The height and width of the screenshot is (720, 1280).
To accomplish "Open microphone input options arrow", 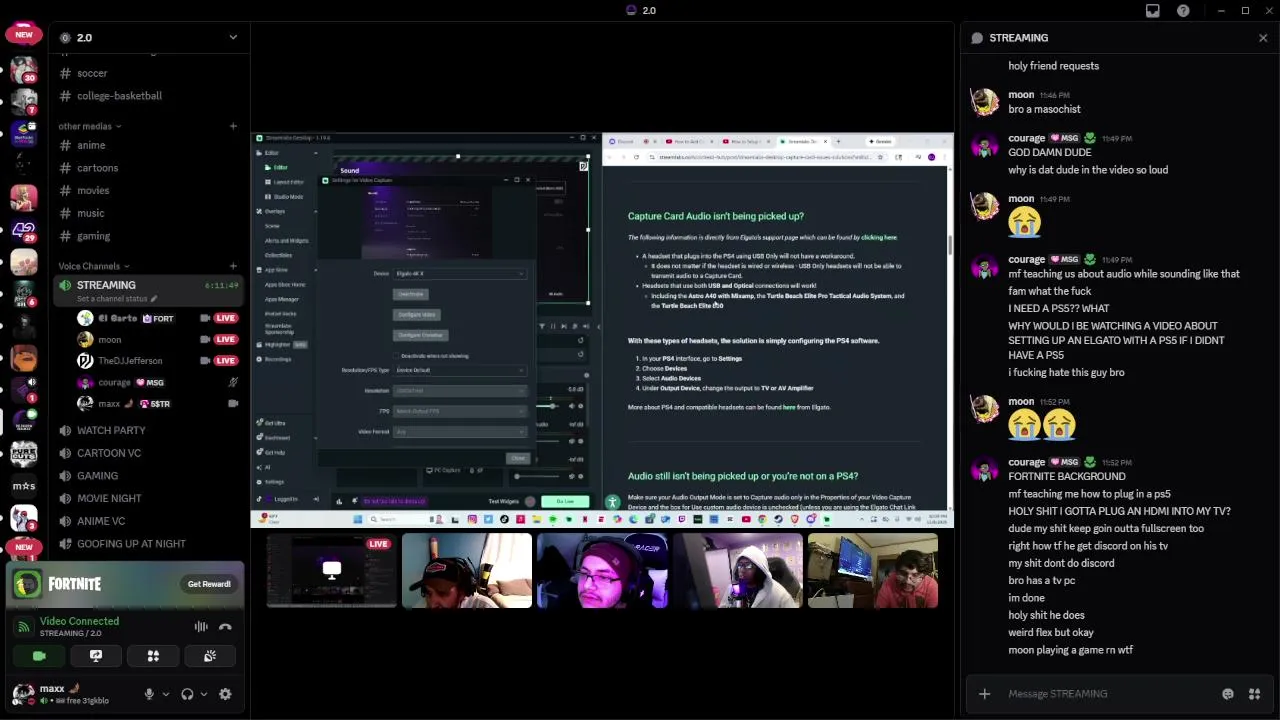I will (166, 694).
